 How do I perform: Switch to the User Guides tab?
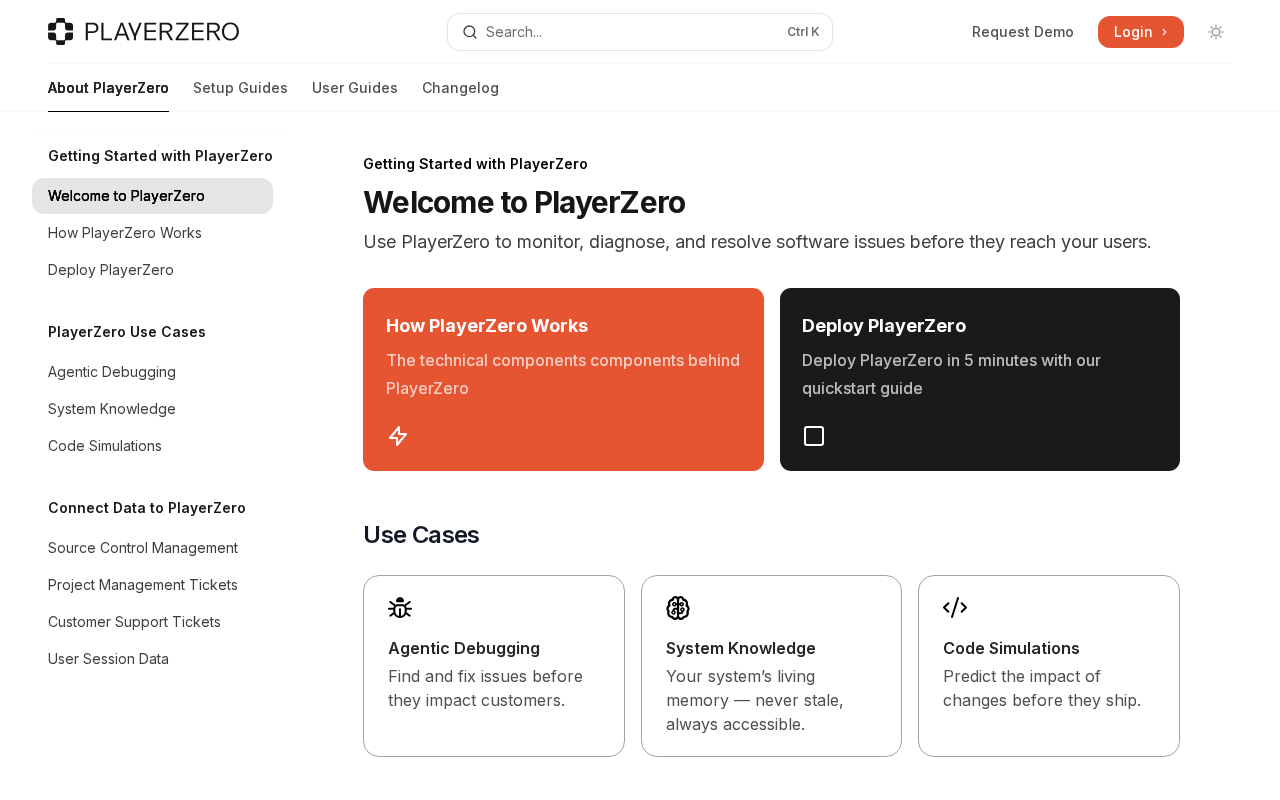[355, 88]
